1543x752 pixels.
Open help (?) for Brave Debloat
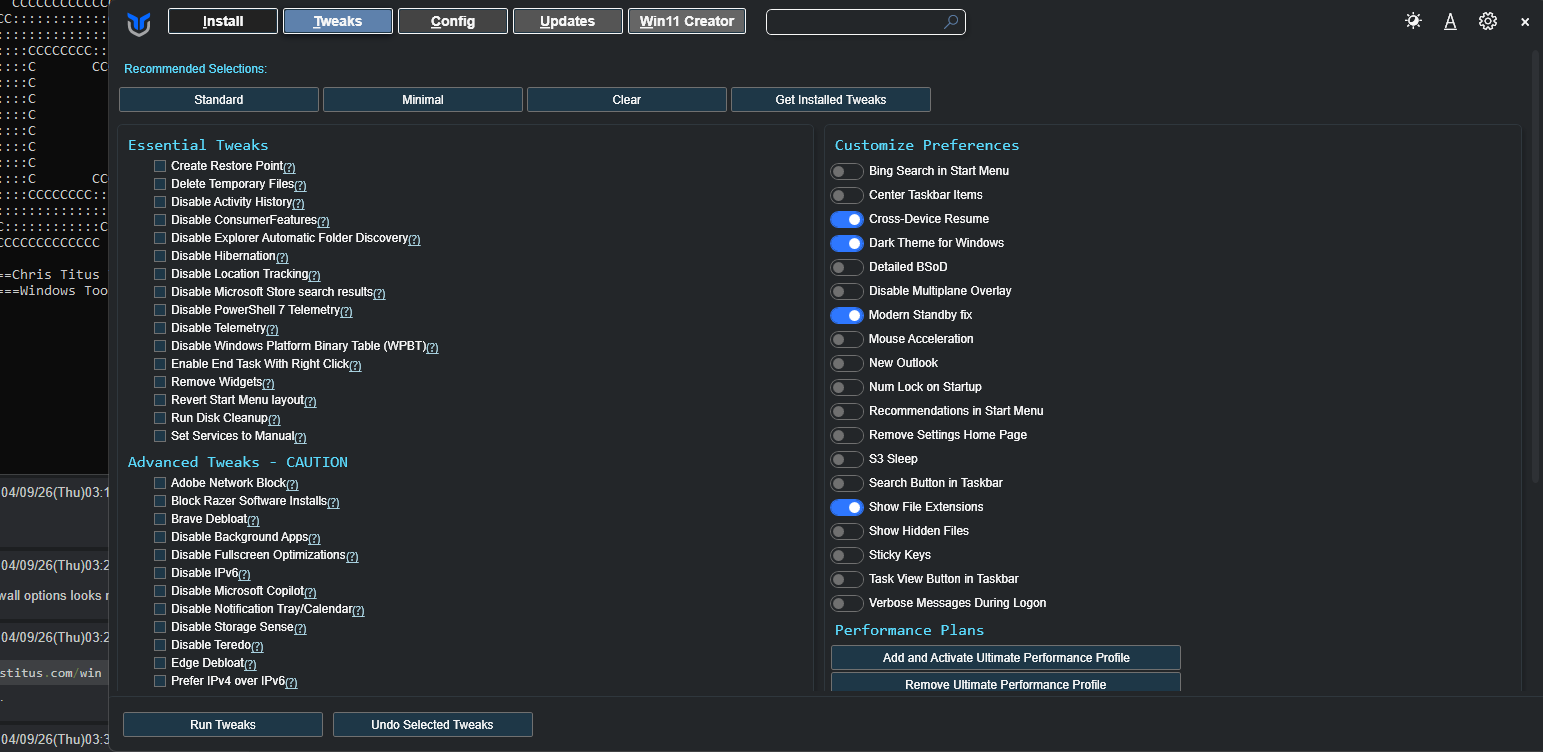point(253,520)
